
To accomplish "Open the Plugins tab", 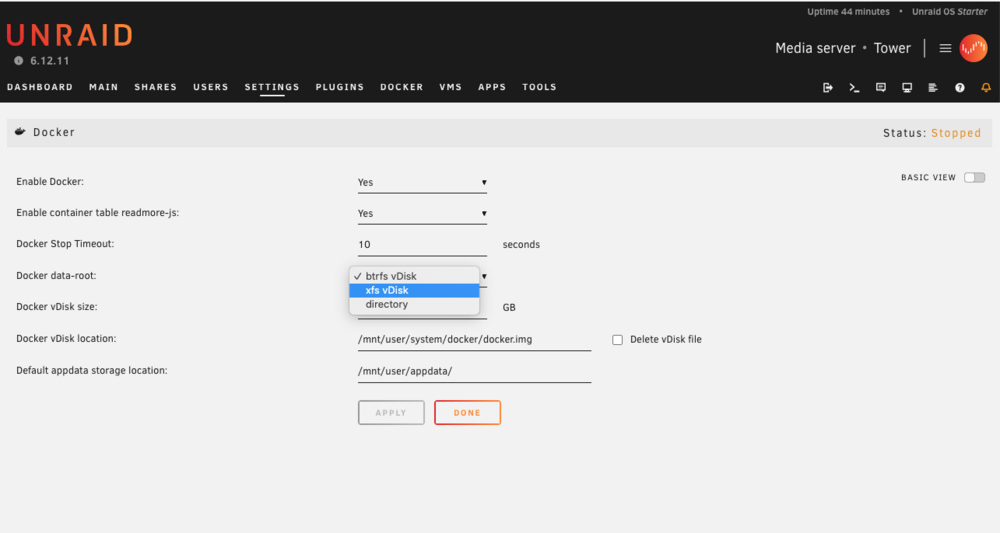I will click(x=340, y=87).
